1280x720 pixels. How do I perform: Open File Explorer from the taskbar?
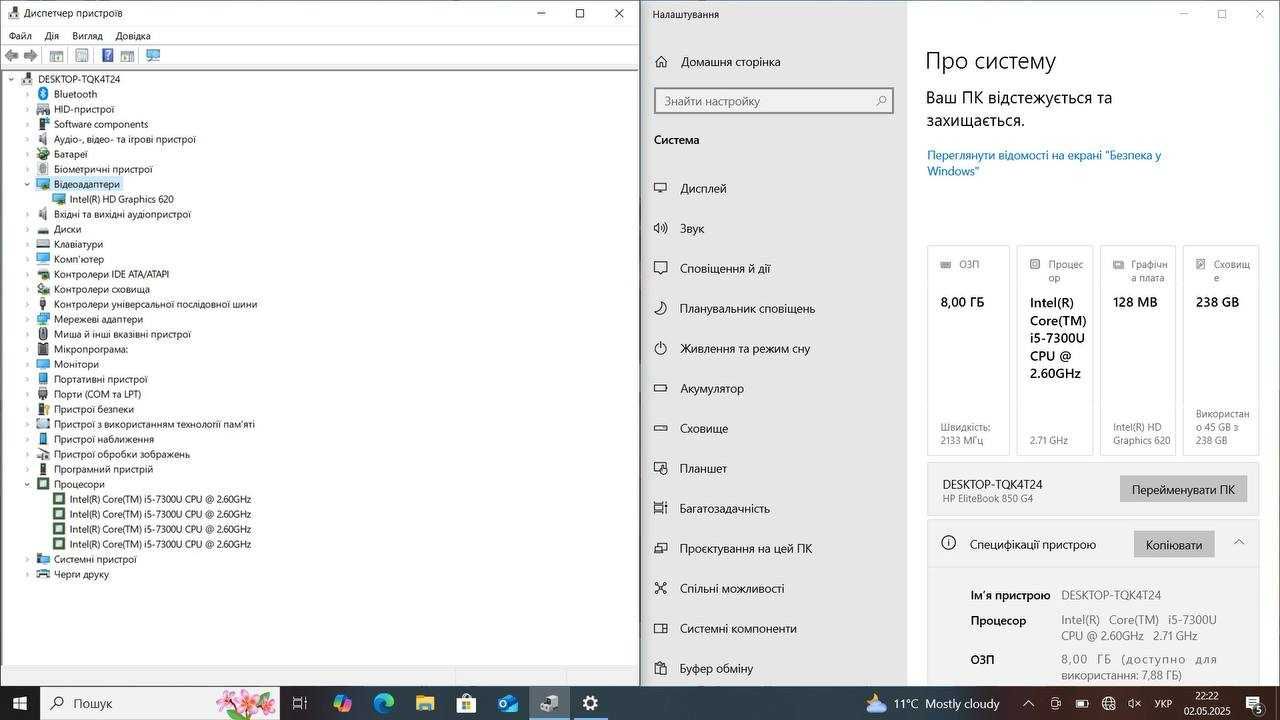(x=425, y=703)
